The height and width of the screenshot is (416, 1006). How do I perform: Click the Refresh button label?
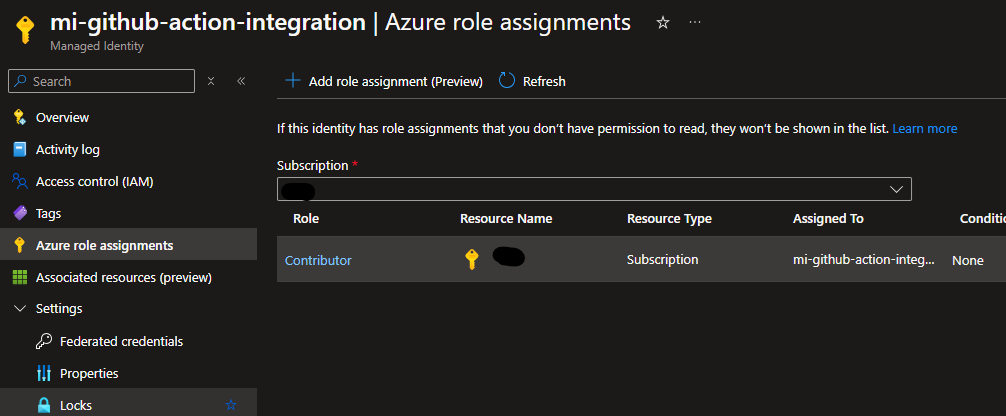point(544,82)
